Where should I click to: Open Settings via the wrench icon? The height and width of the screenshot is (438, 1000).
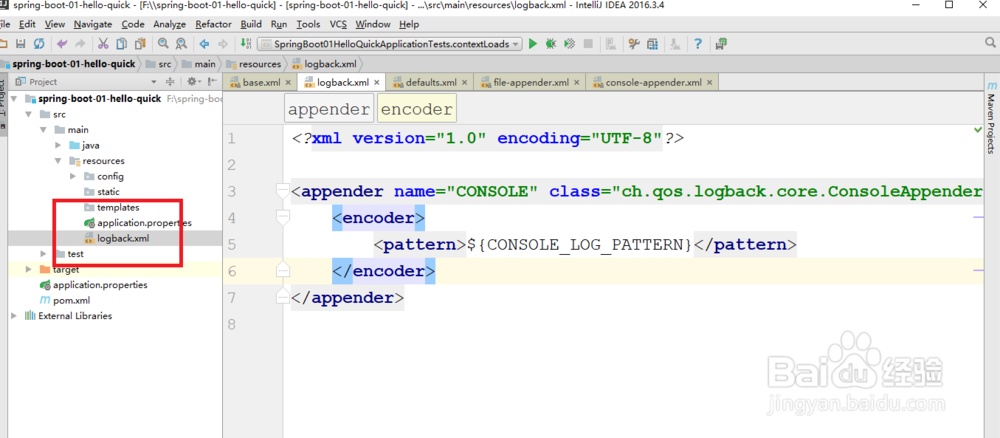[633, 44]
